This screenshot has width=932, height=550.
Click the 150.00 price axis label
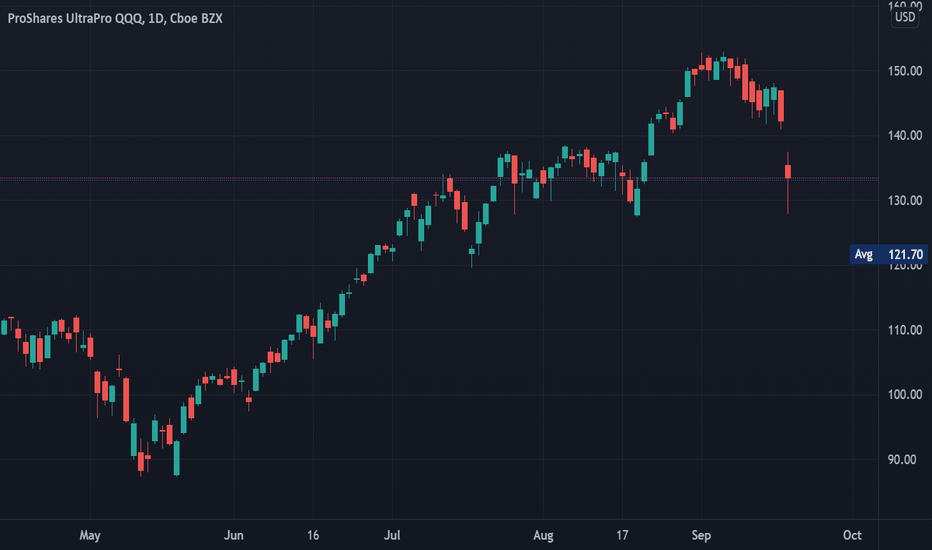(905, 71)
